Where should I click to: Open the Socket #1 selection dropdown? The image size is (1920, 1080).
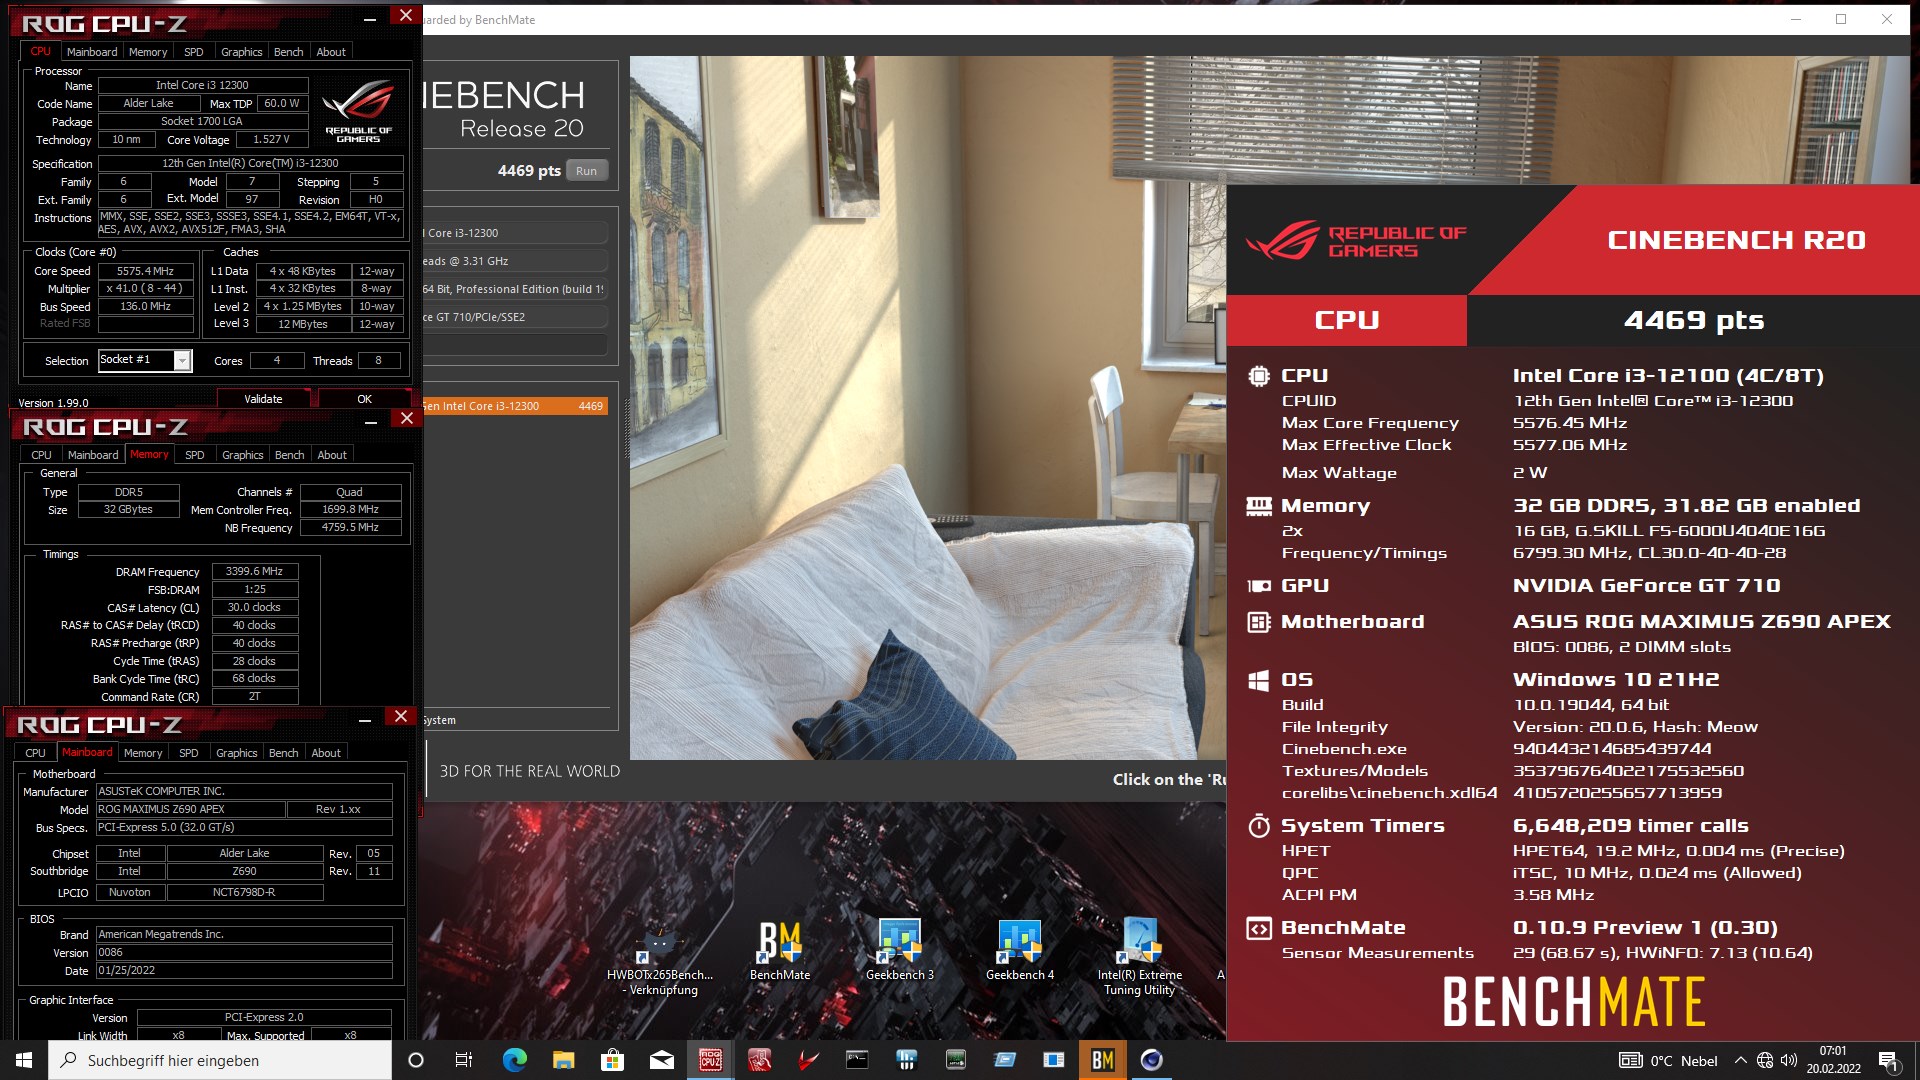[x=182, y=360]
